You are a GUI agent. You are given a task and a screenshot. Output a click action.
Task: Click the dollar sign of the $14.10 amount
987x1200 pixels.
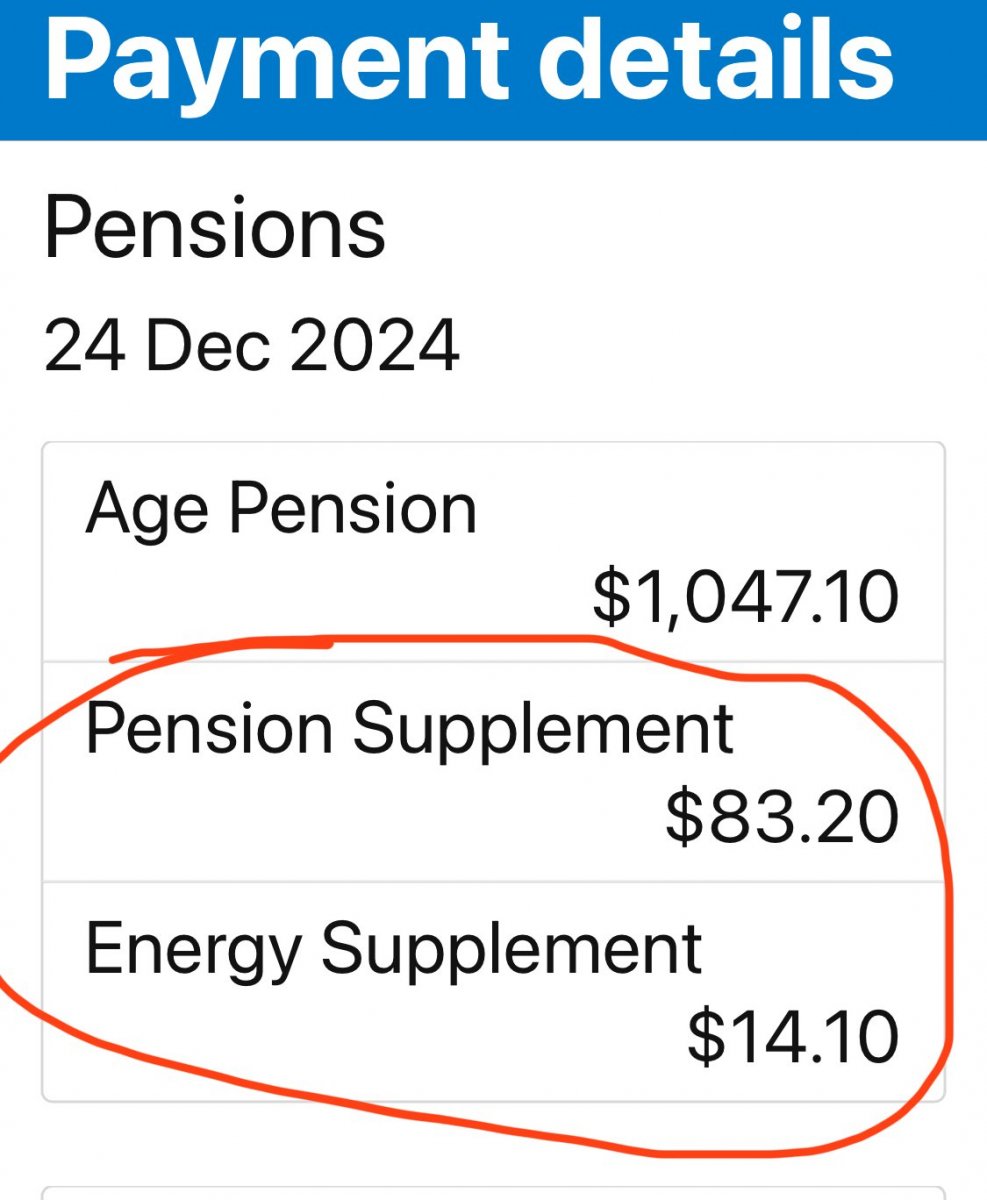[x=706, y=1036]
